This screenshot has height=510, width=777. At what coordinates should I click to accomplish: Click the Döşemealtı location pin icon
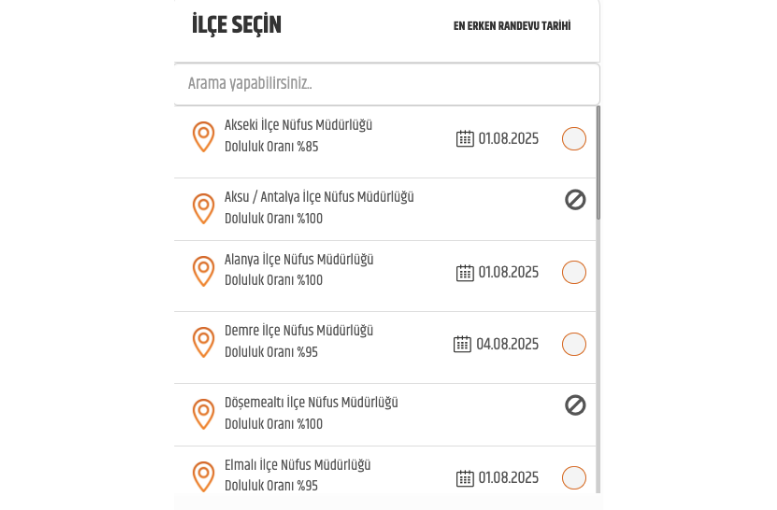pos(203,413)
